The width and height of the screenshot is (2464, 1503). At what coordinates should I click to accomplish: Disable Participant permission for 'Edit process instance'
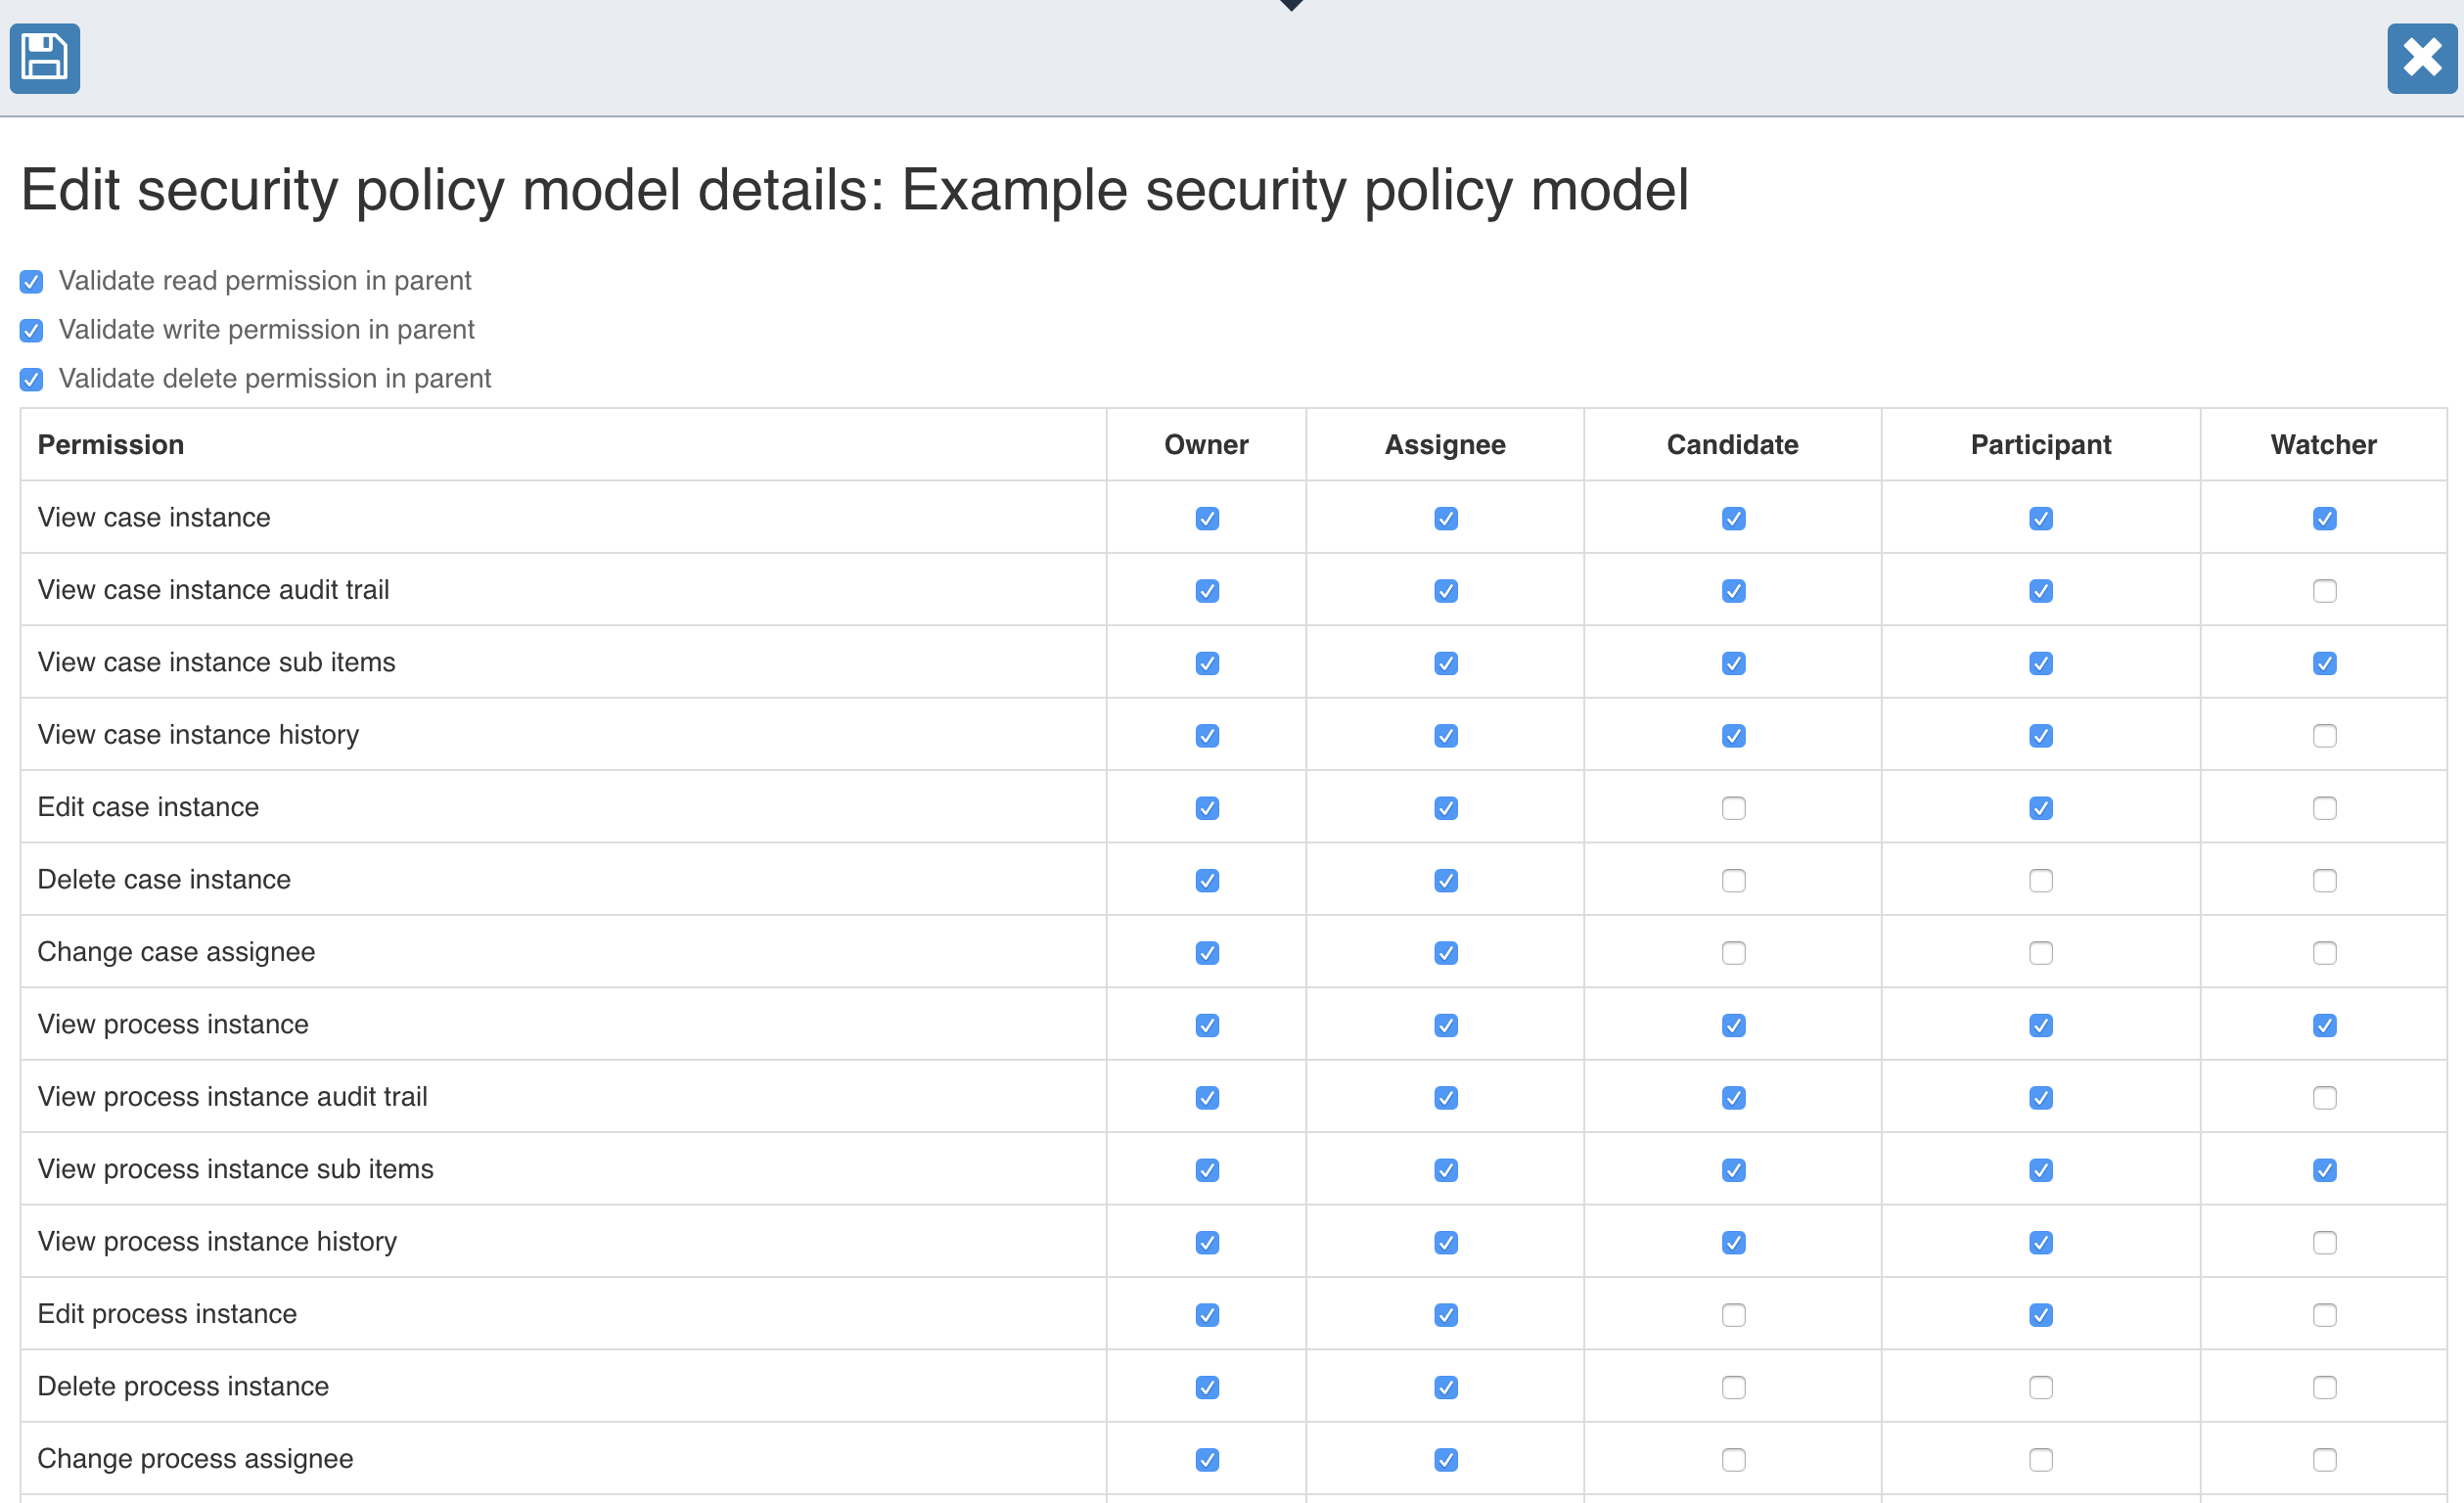[x=2040, y=1314]
